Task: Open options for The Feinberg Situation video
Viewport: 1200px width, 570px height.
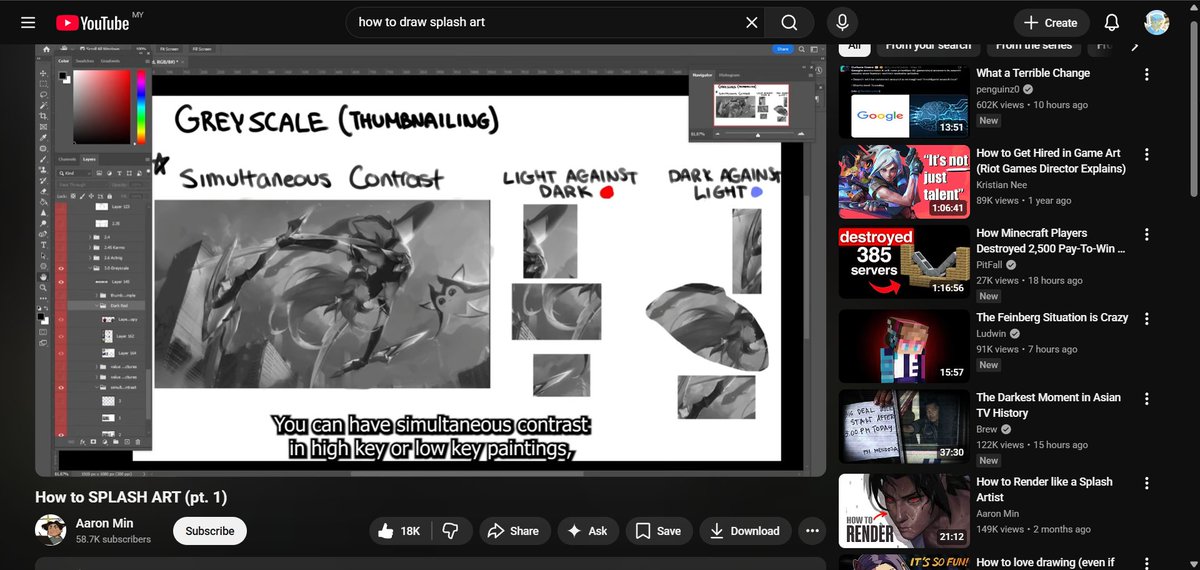Action: (1147, 318)
